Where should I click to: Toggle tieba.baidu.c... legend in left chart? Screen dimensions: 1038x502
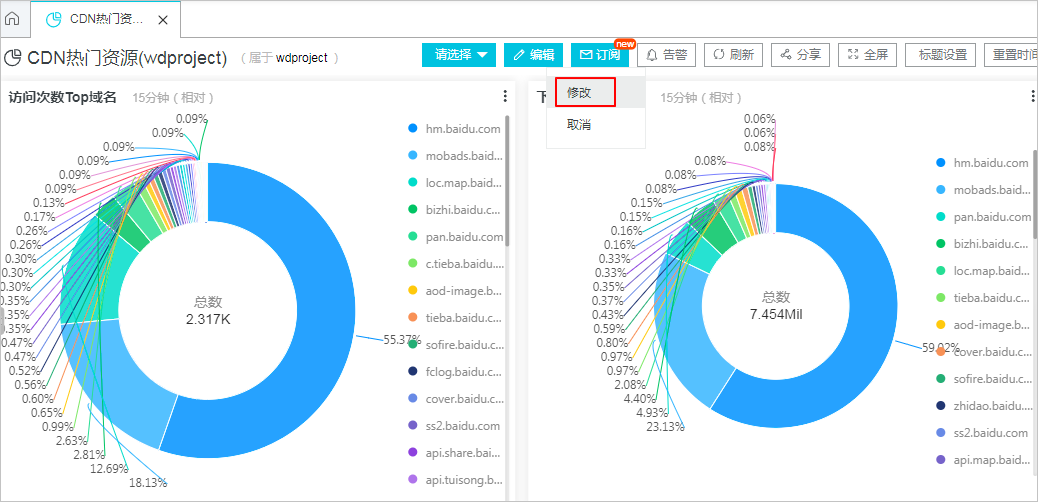[x=456, y=318]
